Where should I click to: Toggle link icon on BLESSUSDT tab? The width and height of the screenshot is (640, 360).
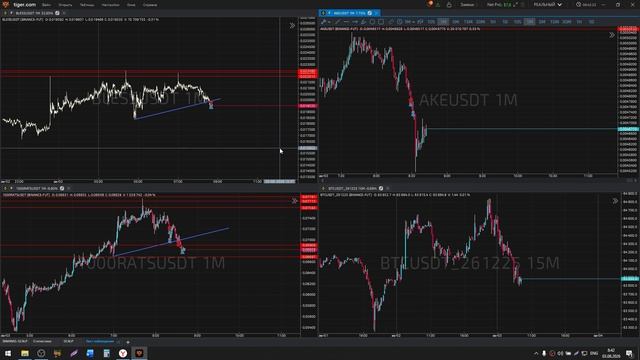[x=57, y=13]
